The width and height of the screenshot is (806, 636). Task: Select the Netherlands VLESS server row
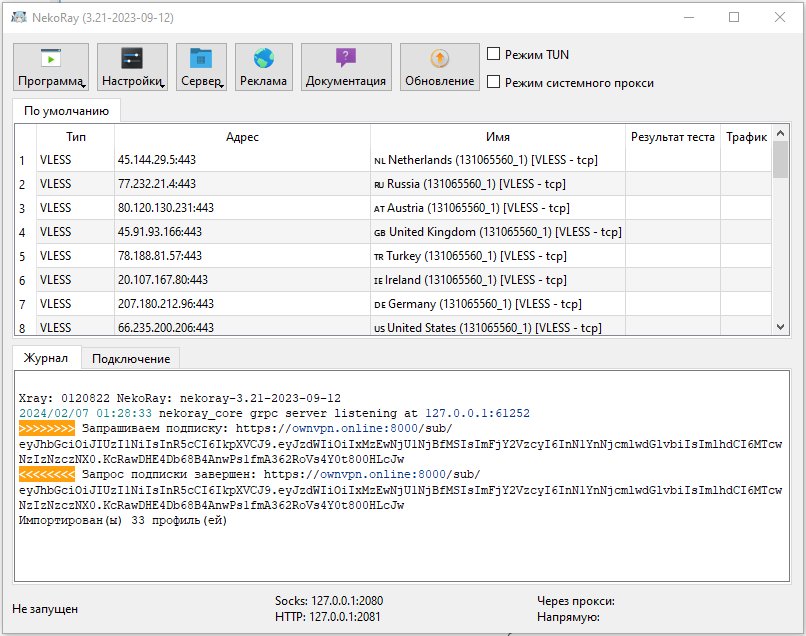(x=393, y=160)
